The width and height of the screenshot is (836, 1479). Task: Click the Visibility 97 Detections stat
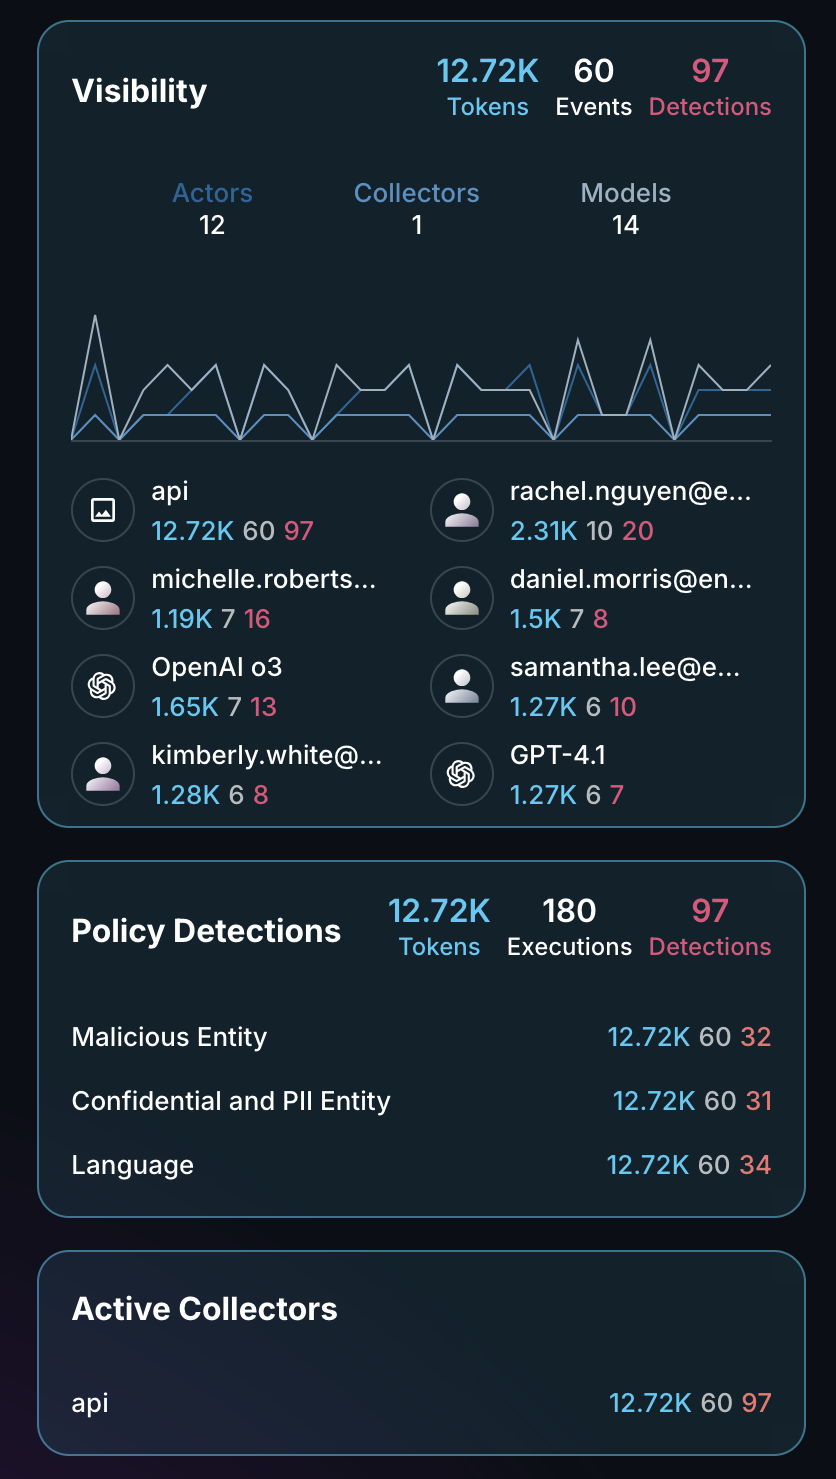click(x=710, y=87)
